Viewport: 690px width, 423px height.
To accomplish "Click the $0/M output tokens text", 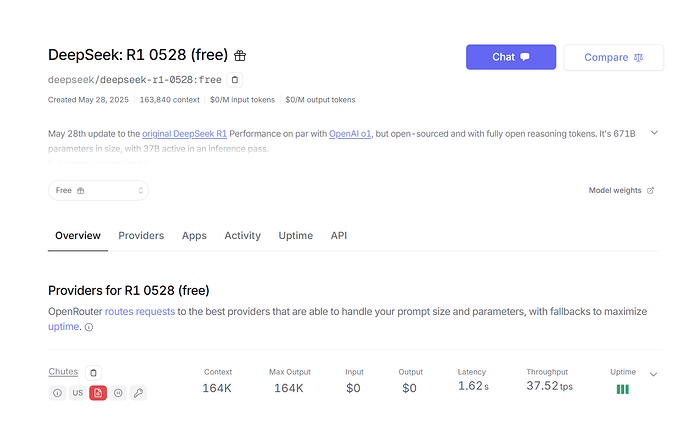I will point(320,100).
